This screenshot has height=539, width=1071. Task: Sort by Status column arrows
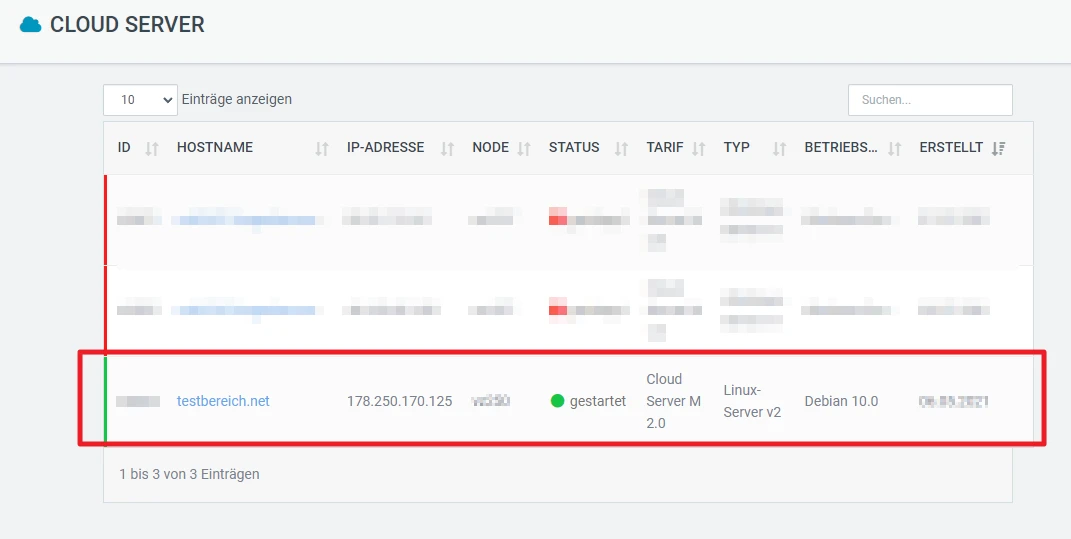(x=621, y=148)
